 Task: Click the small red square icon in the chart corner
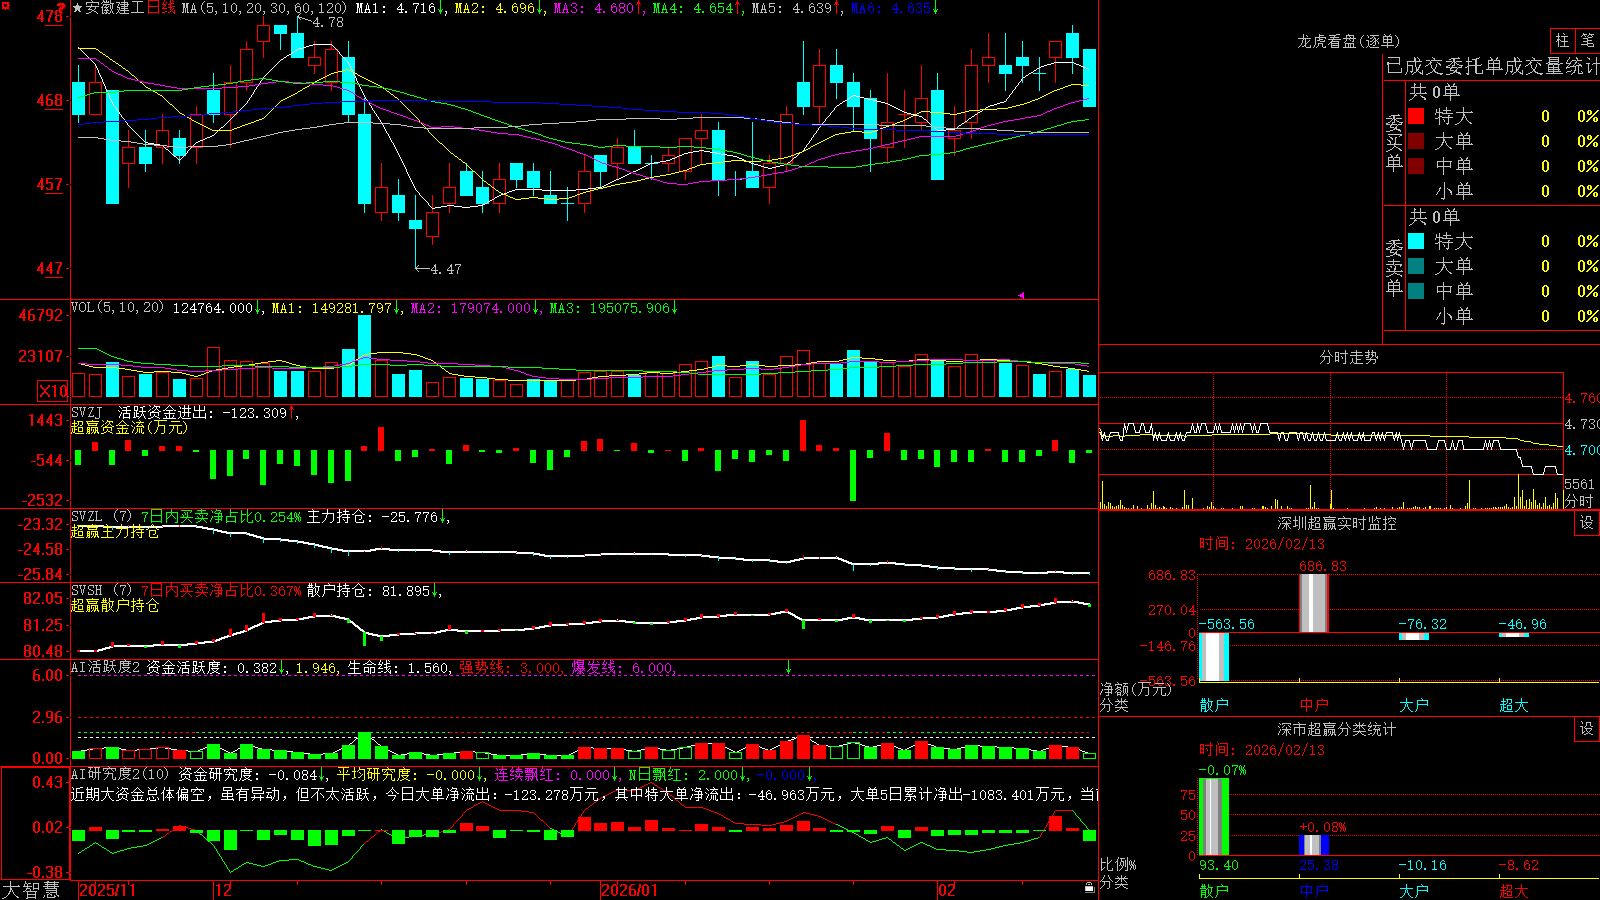tap(5, 6)
